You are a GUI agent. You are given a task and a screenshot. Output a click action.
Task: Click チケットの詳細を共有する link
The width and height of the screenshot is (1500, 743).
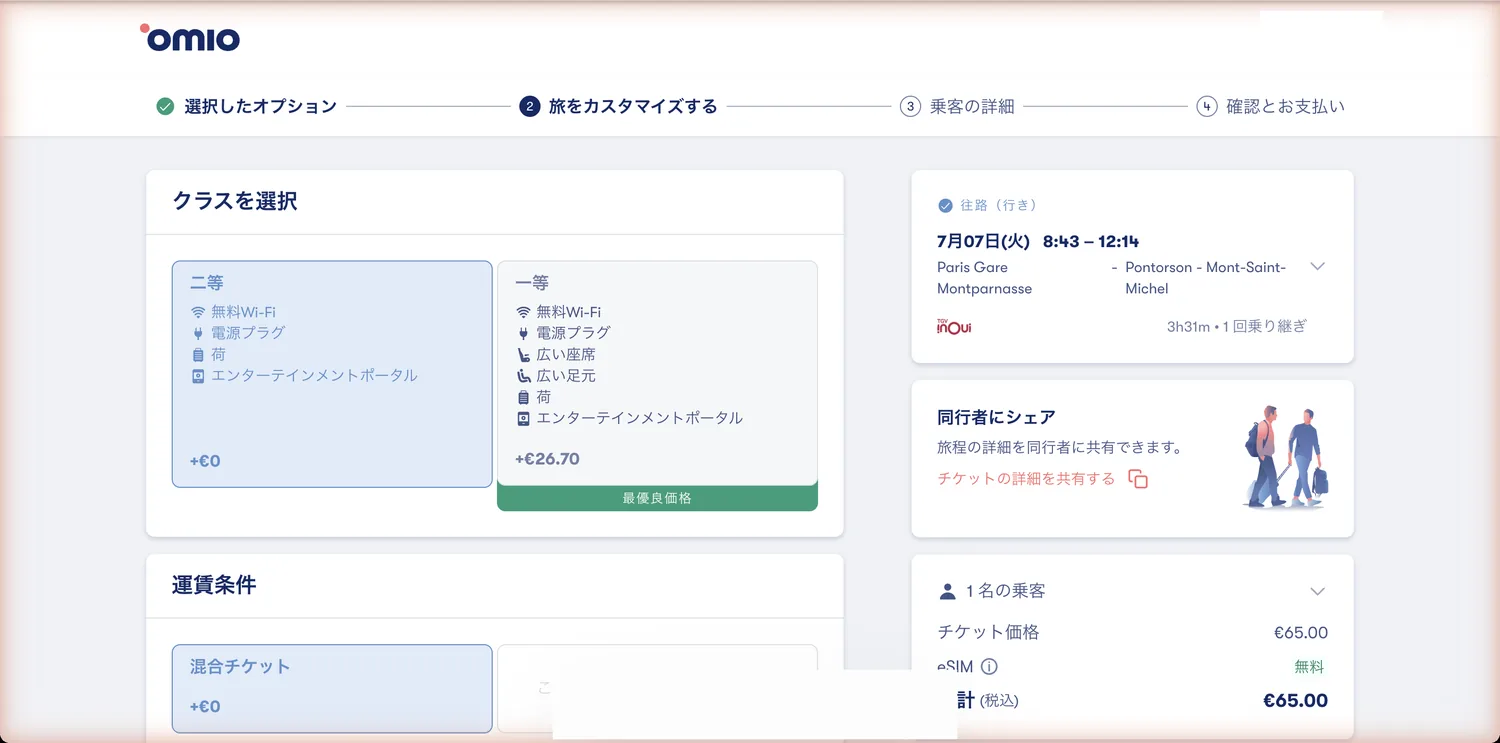click(1026, 479)
